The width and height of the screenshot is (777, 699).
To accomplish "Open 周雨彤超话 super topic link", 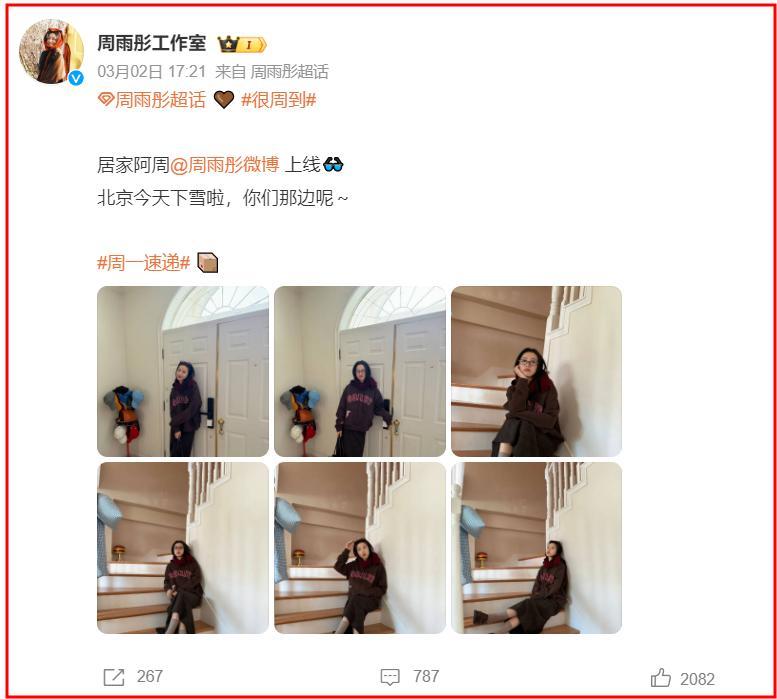I will tap(160, 100).
